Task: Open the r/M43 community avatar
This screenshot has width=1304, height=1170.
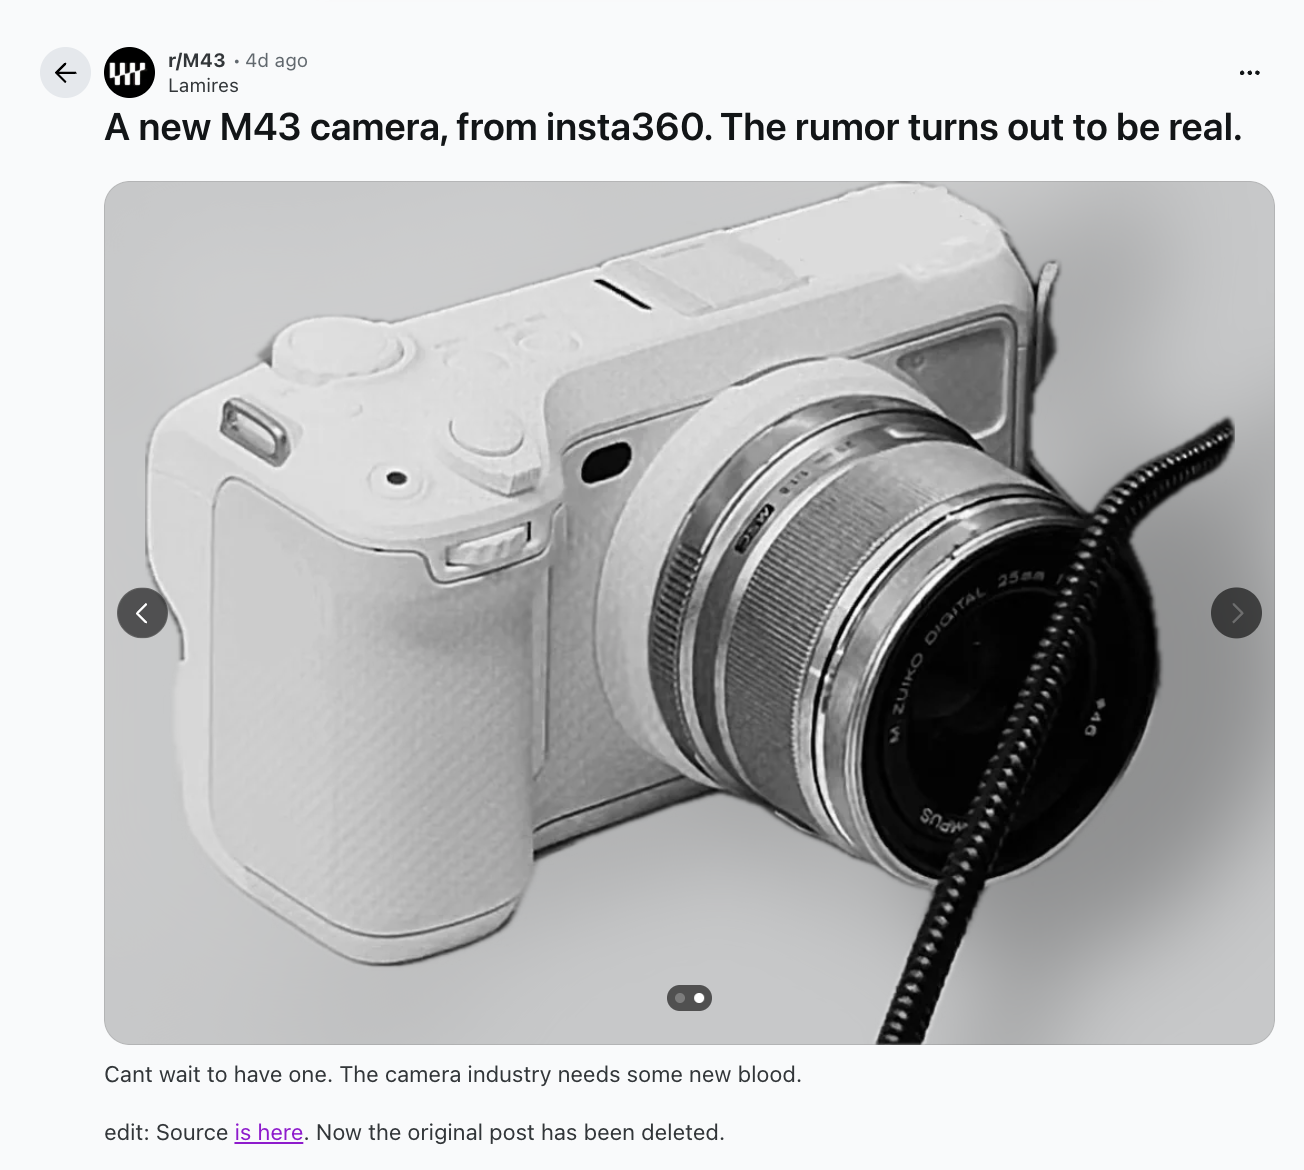Action: tap(129, 72)
